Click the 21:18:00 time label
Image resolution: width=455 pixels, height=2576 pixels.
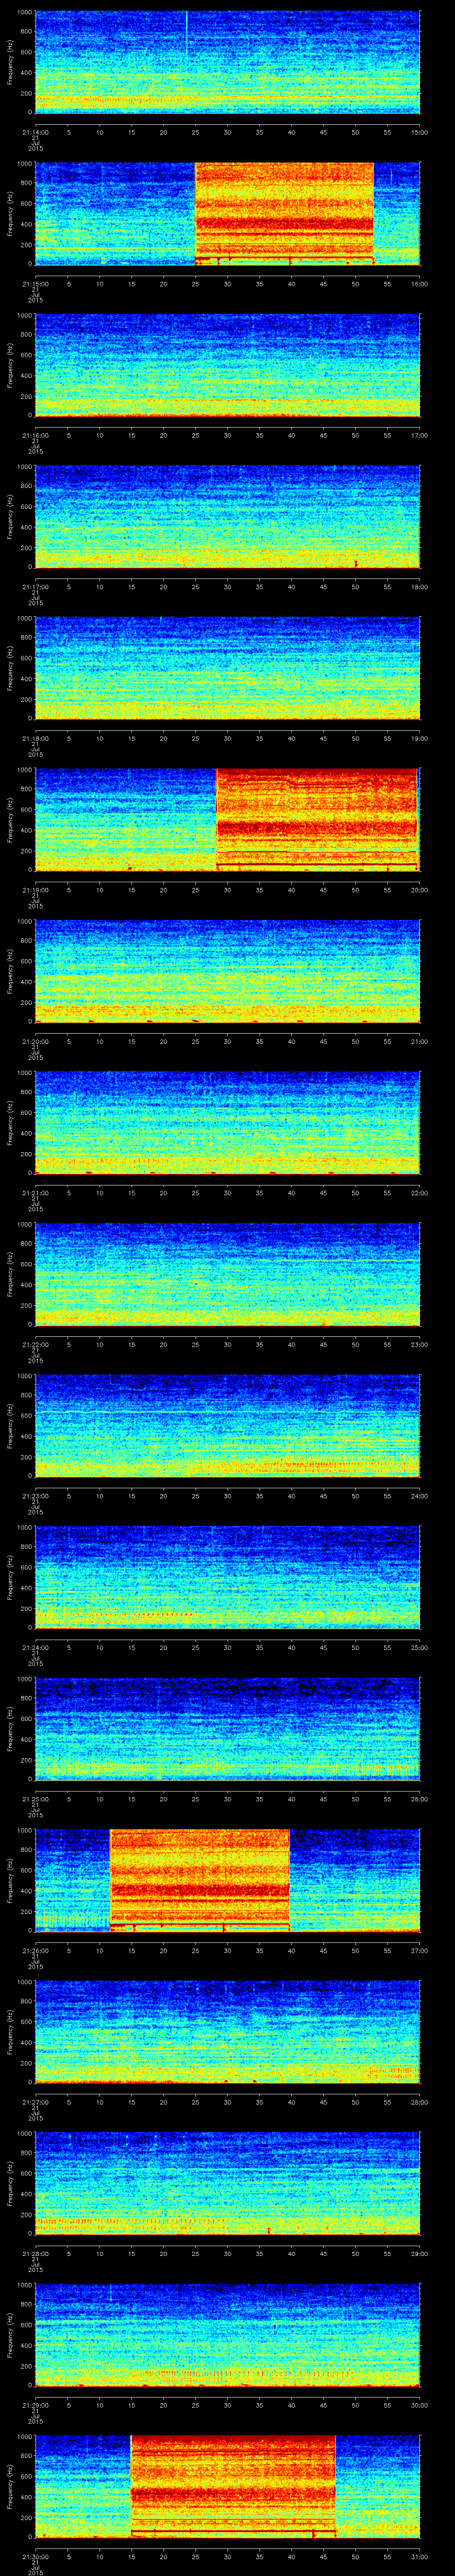pos(35,738)
